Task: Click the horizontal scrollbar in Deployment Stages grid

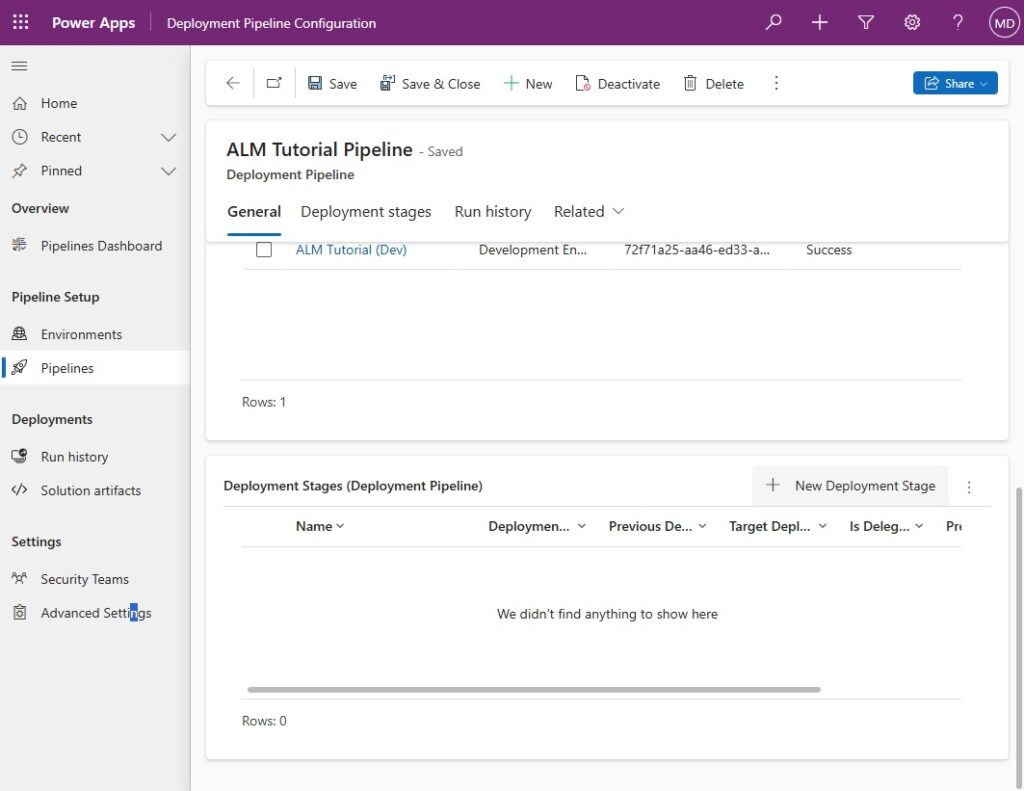Action: pos(534,690)
